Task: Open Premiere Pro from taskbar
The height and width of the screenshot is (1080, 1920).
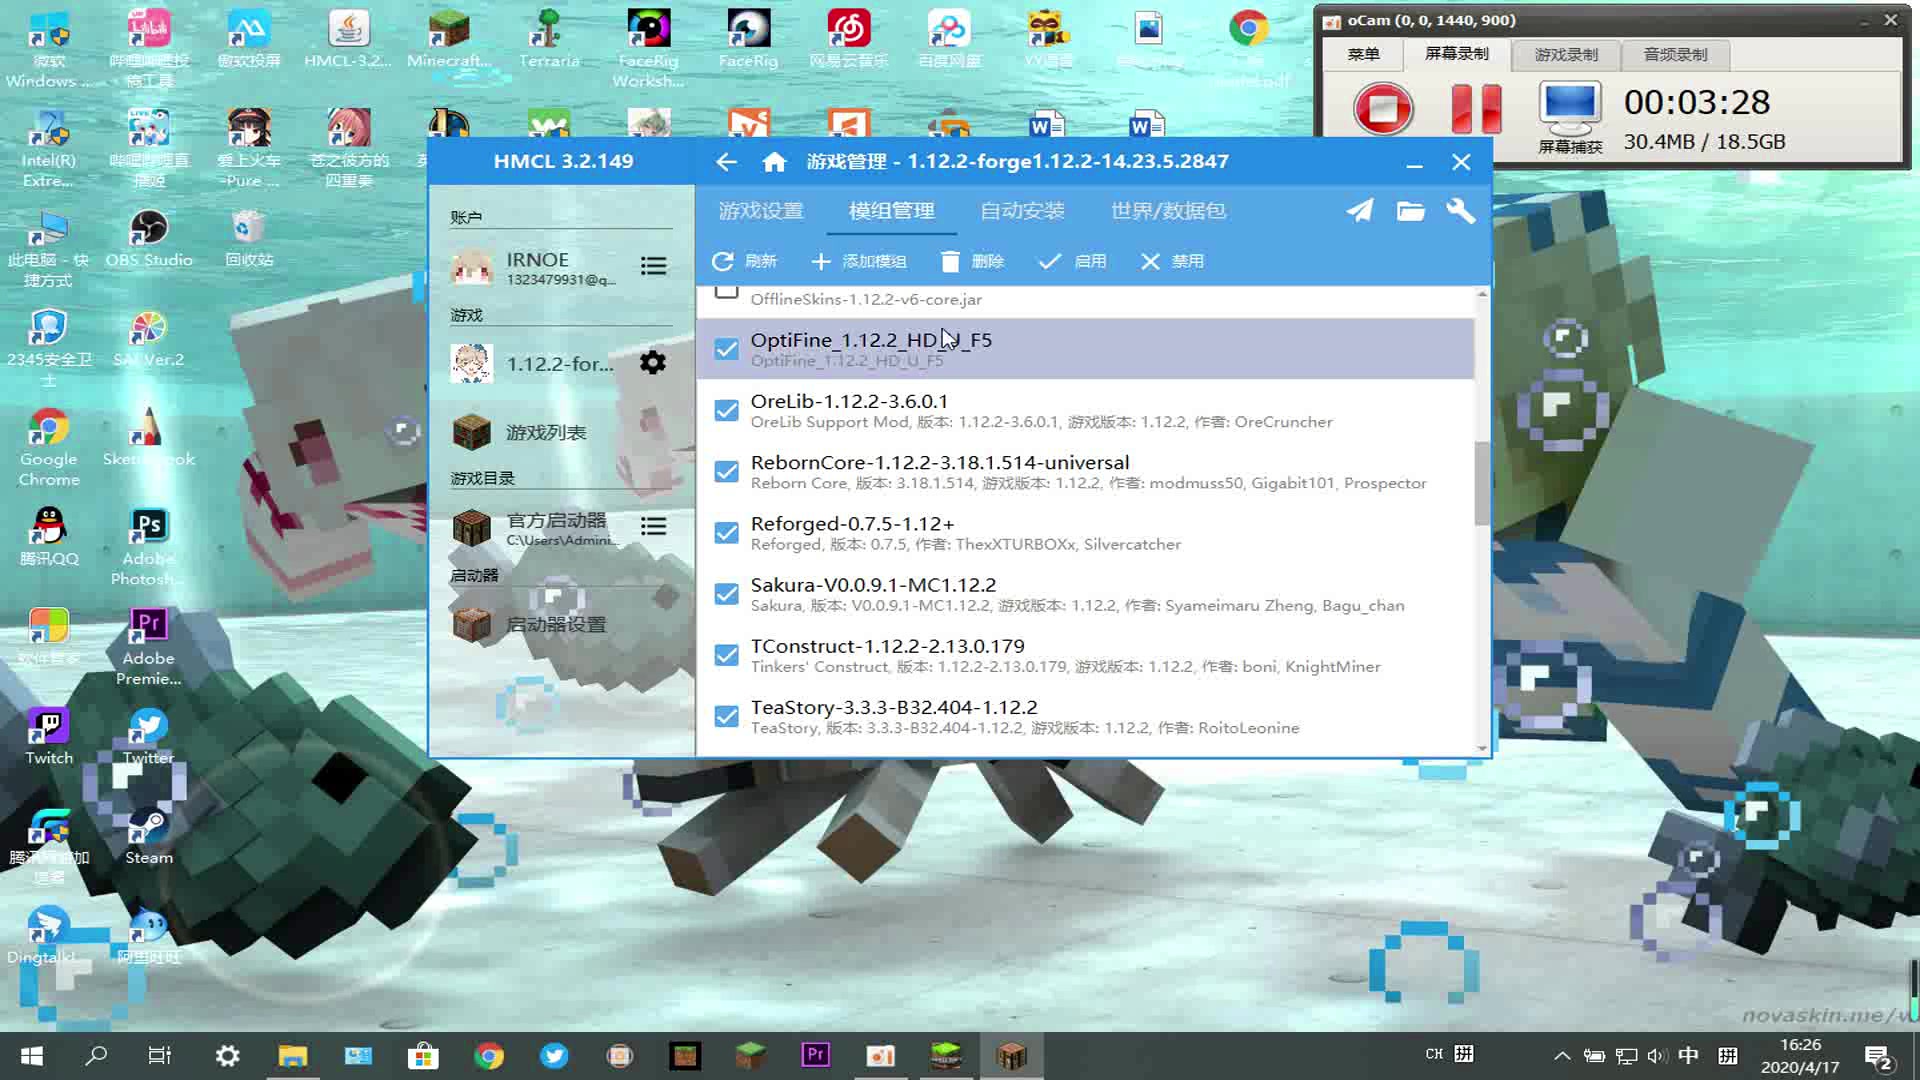Action: tap(816, 1056)
